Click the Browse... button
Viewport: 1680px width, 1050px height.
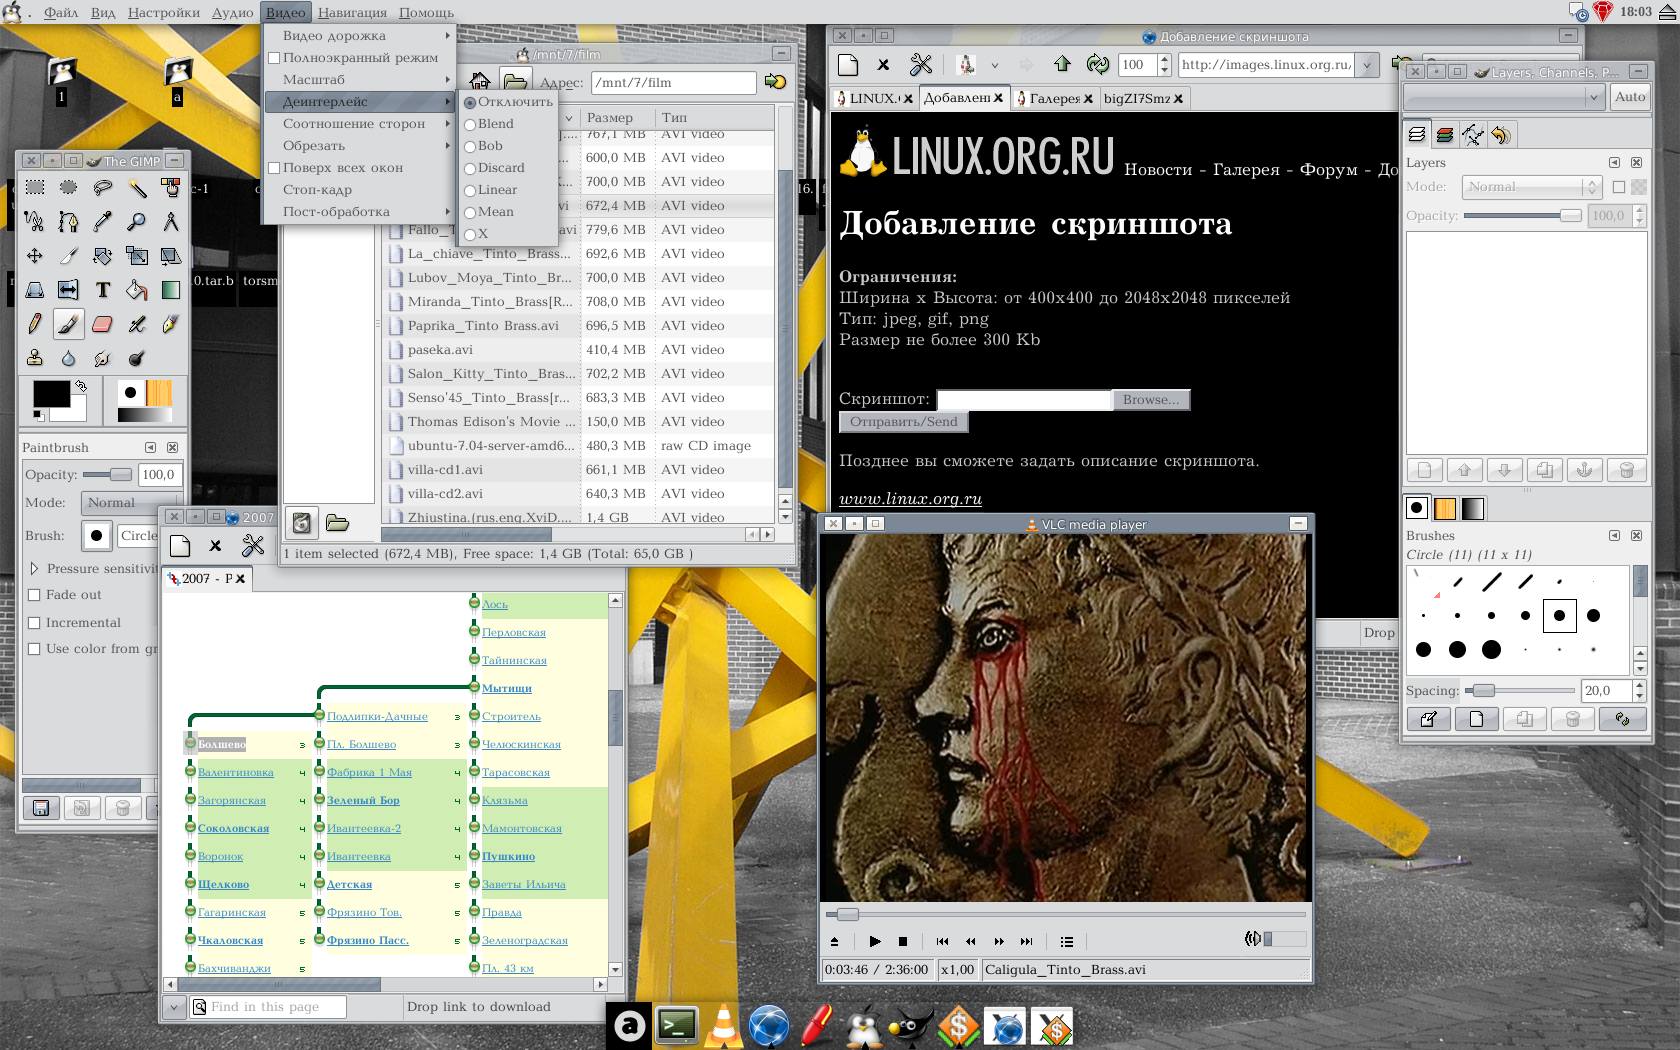(x=1150, y=399)
